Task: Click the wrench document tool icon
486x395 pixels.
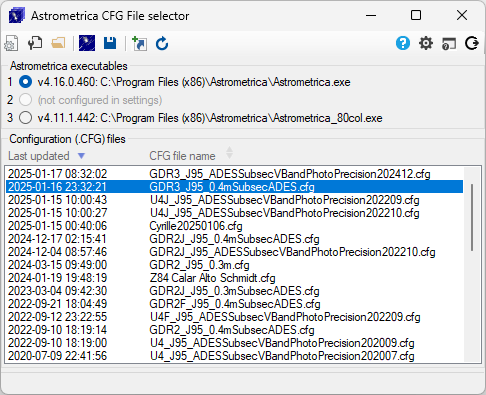Action: point(35,43)
